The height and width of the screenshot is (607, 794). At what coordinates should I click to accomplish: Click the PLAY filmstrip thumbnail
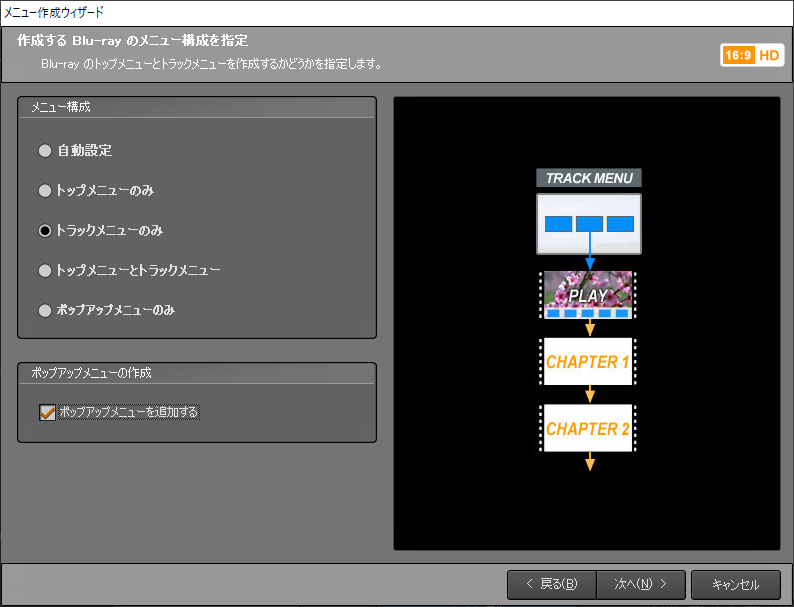pos(588,295)
